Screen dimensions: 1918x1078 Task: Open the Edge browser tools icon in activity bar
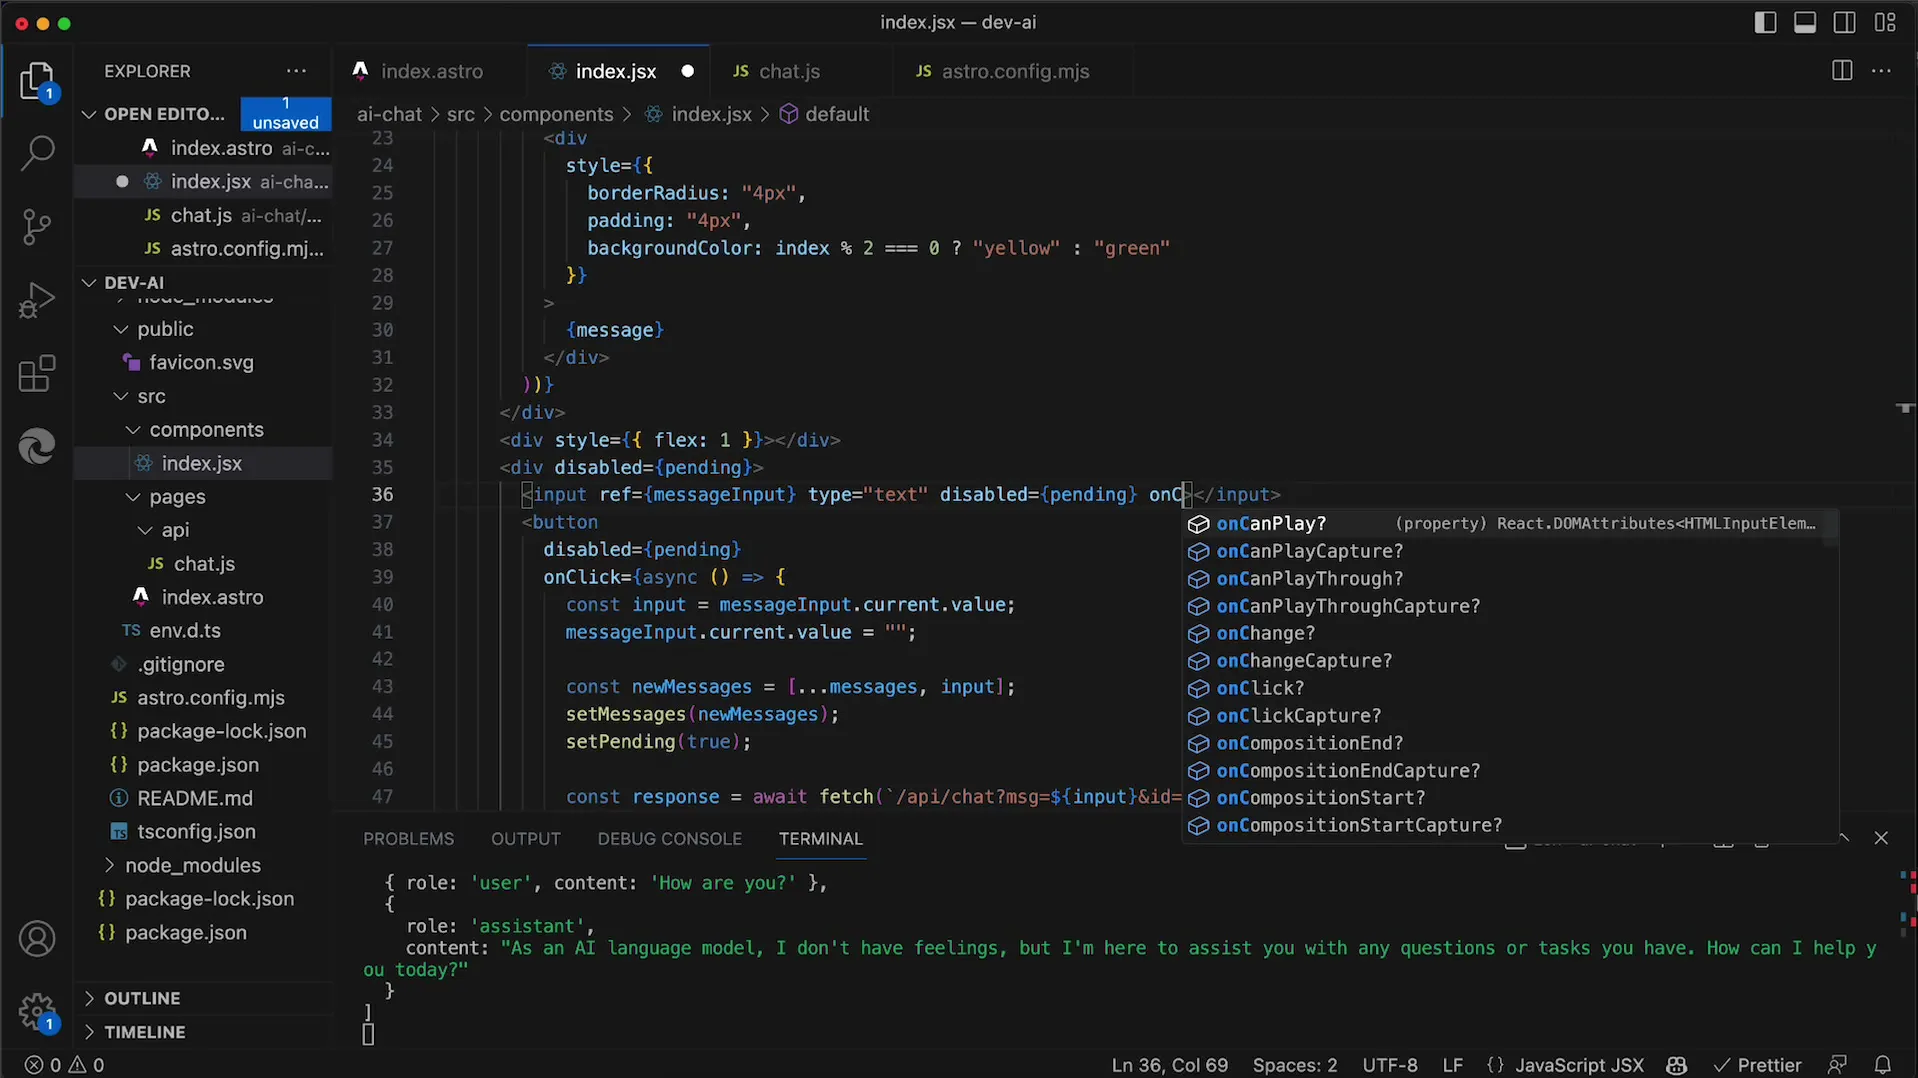37,446
